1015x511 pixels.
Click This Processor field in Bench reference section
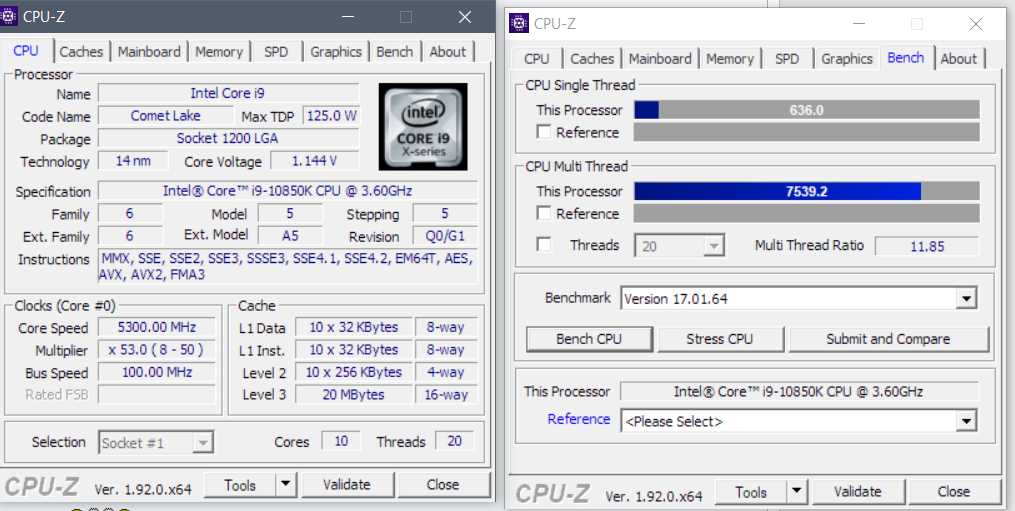799,391
